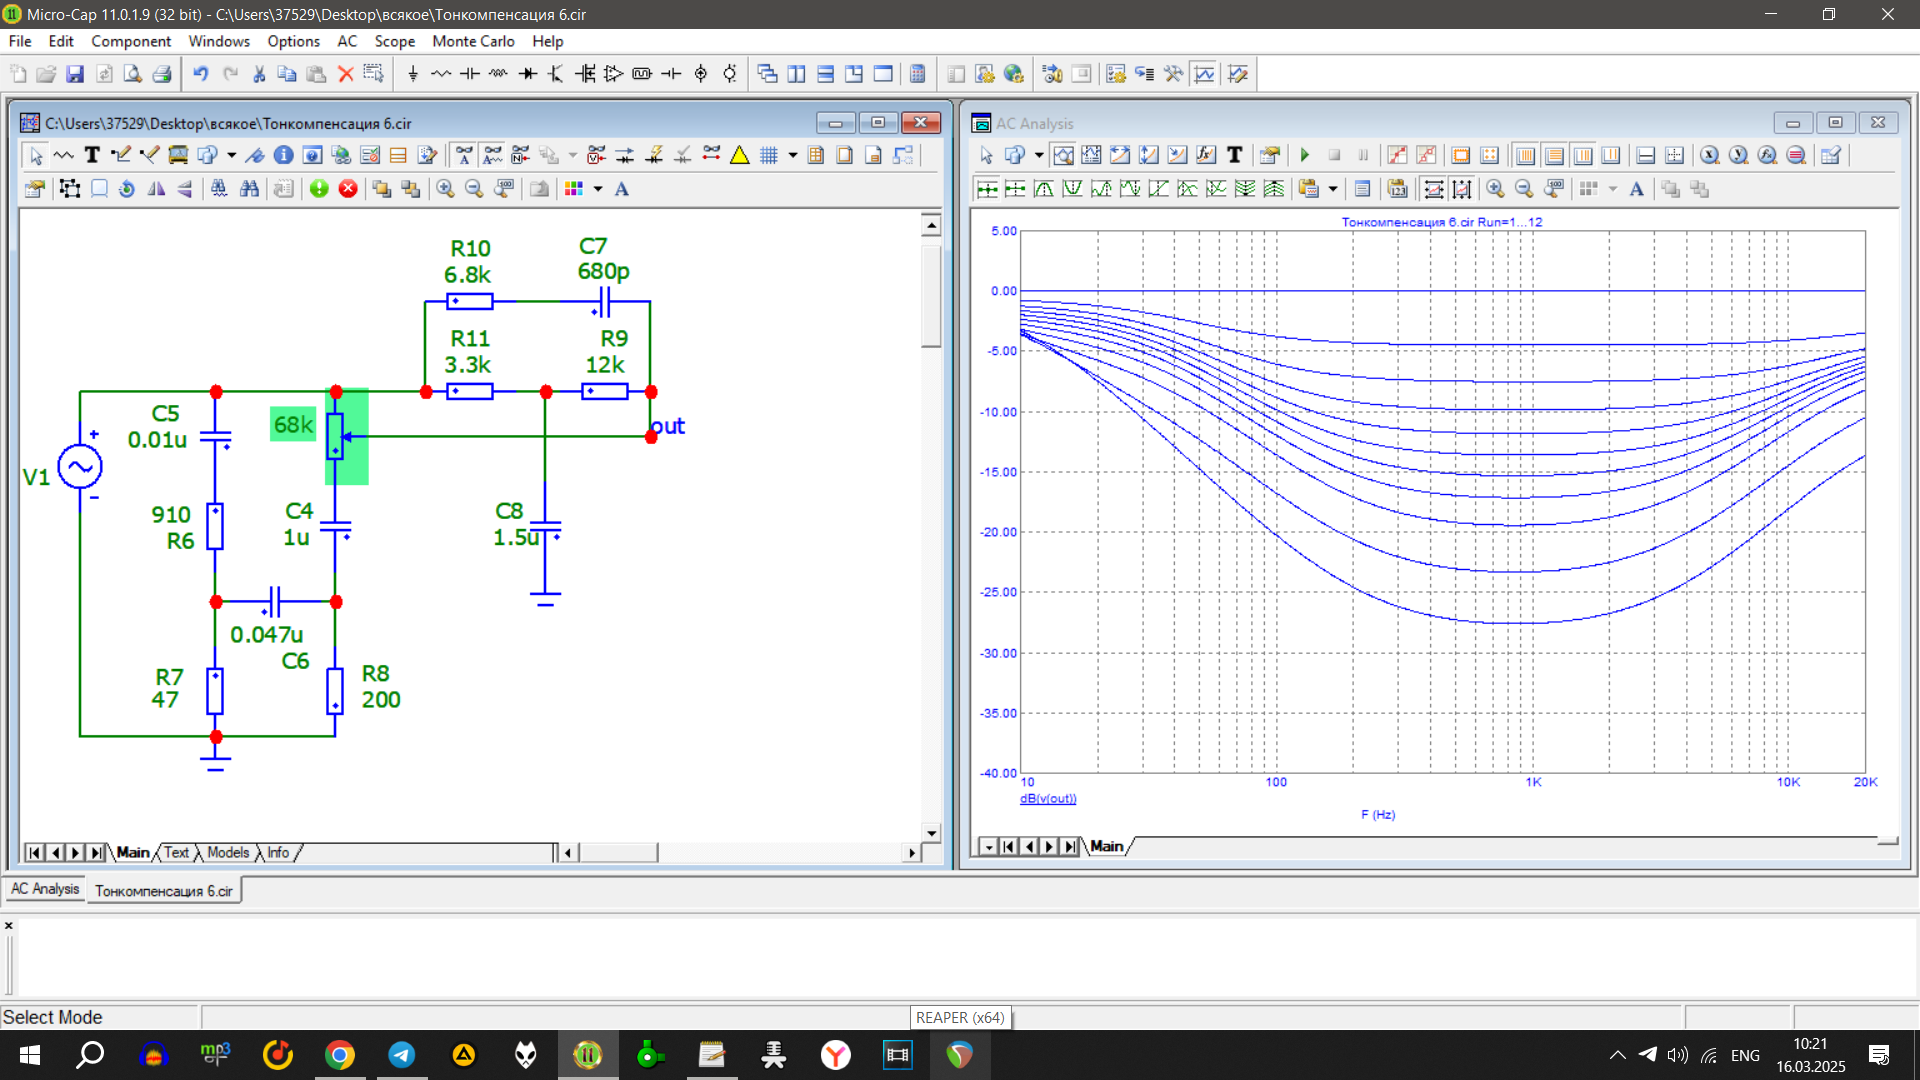1920x1080 pixels.
Task: Select the Diode component tool
Action: pos(528,74)
